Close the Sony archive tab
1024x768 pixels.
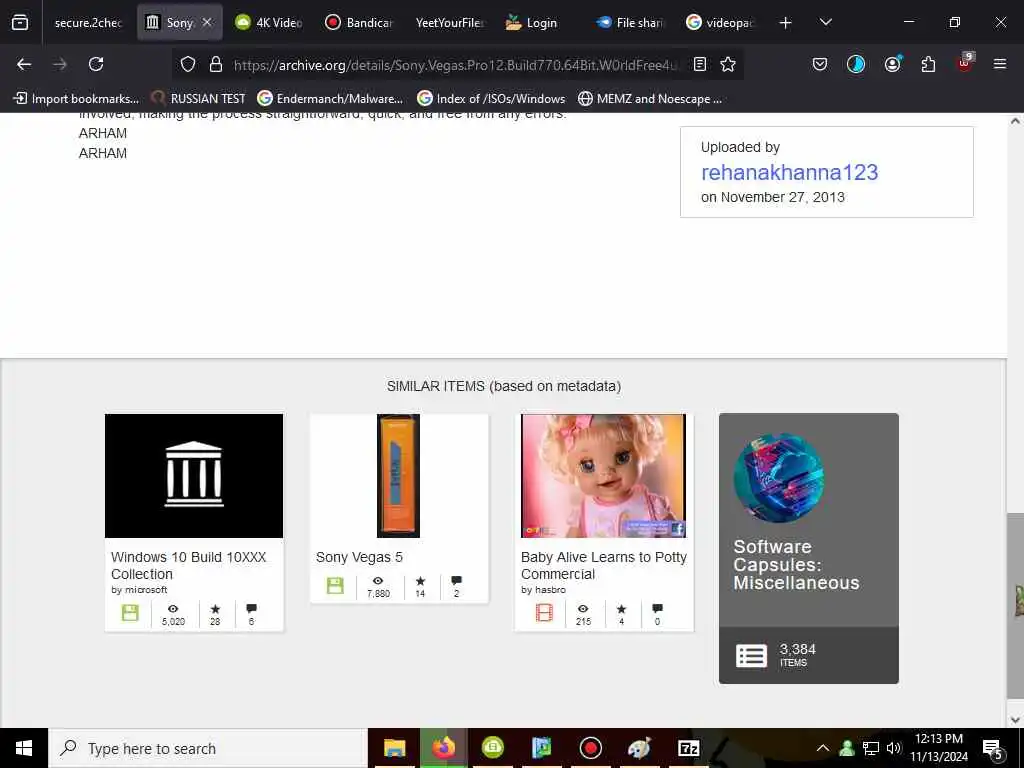[x=207, y=22]
